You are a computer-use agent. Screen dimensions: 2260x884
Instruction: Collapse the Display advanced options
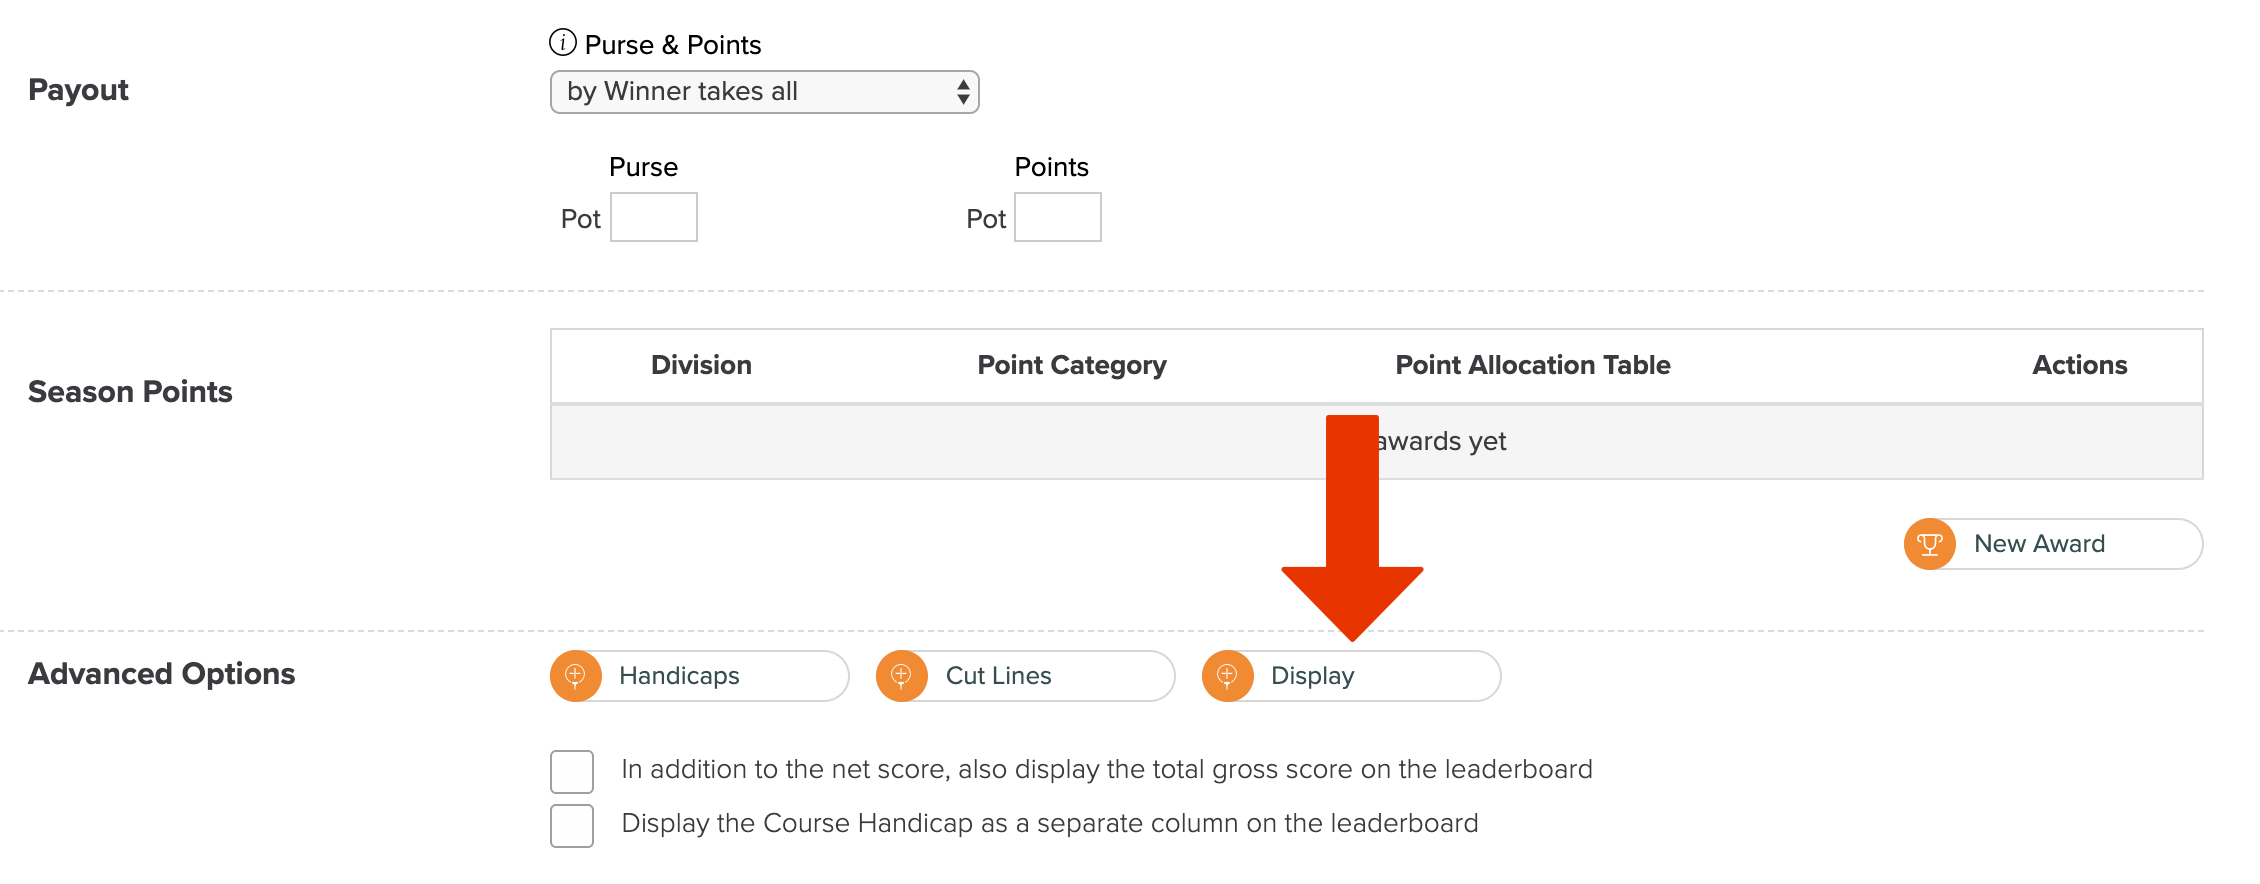(1351, 676)
